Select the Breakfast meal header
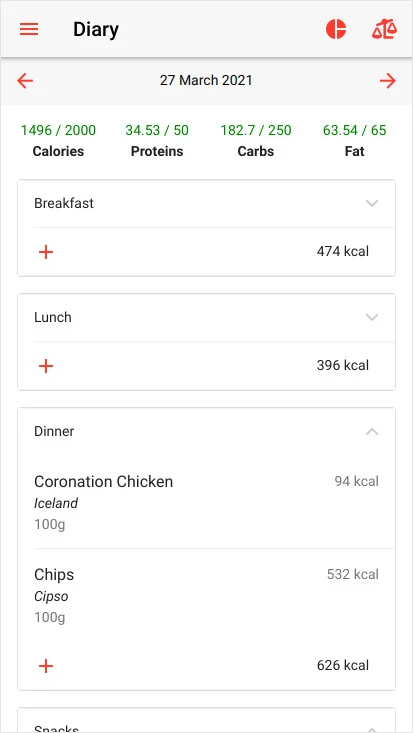The image size is (413, 733). (x=206, y=203)
